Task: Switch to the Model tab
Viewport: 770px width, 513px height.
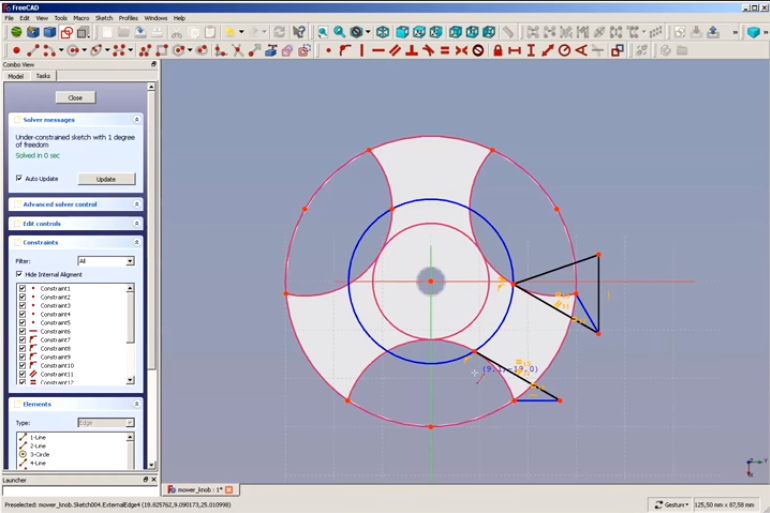Action: tap(16, 76)
